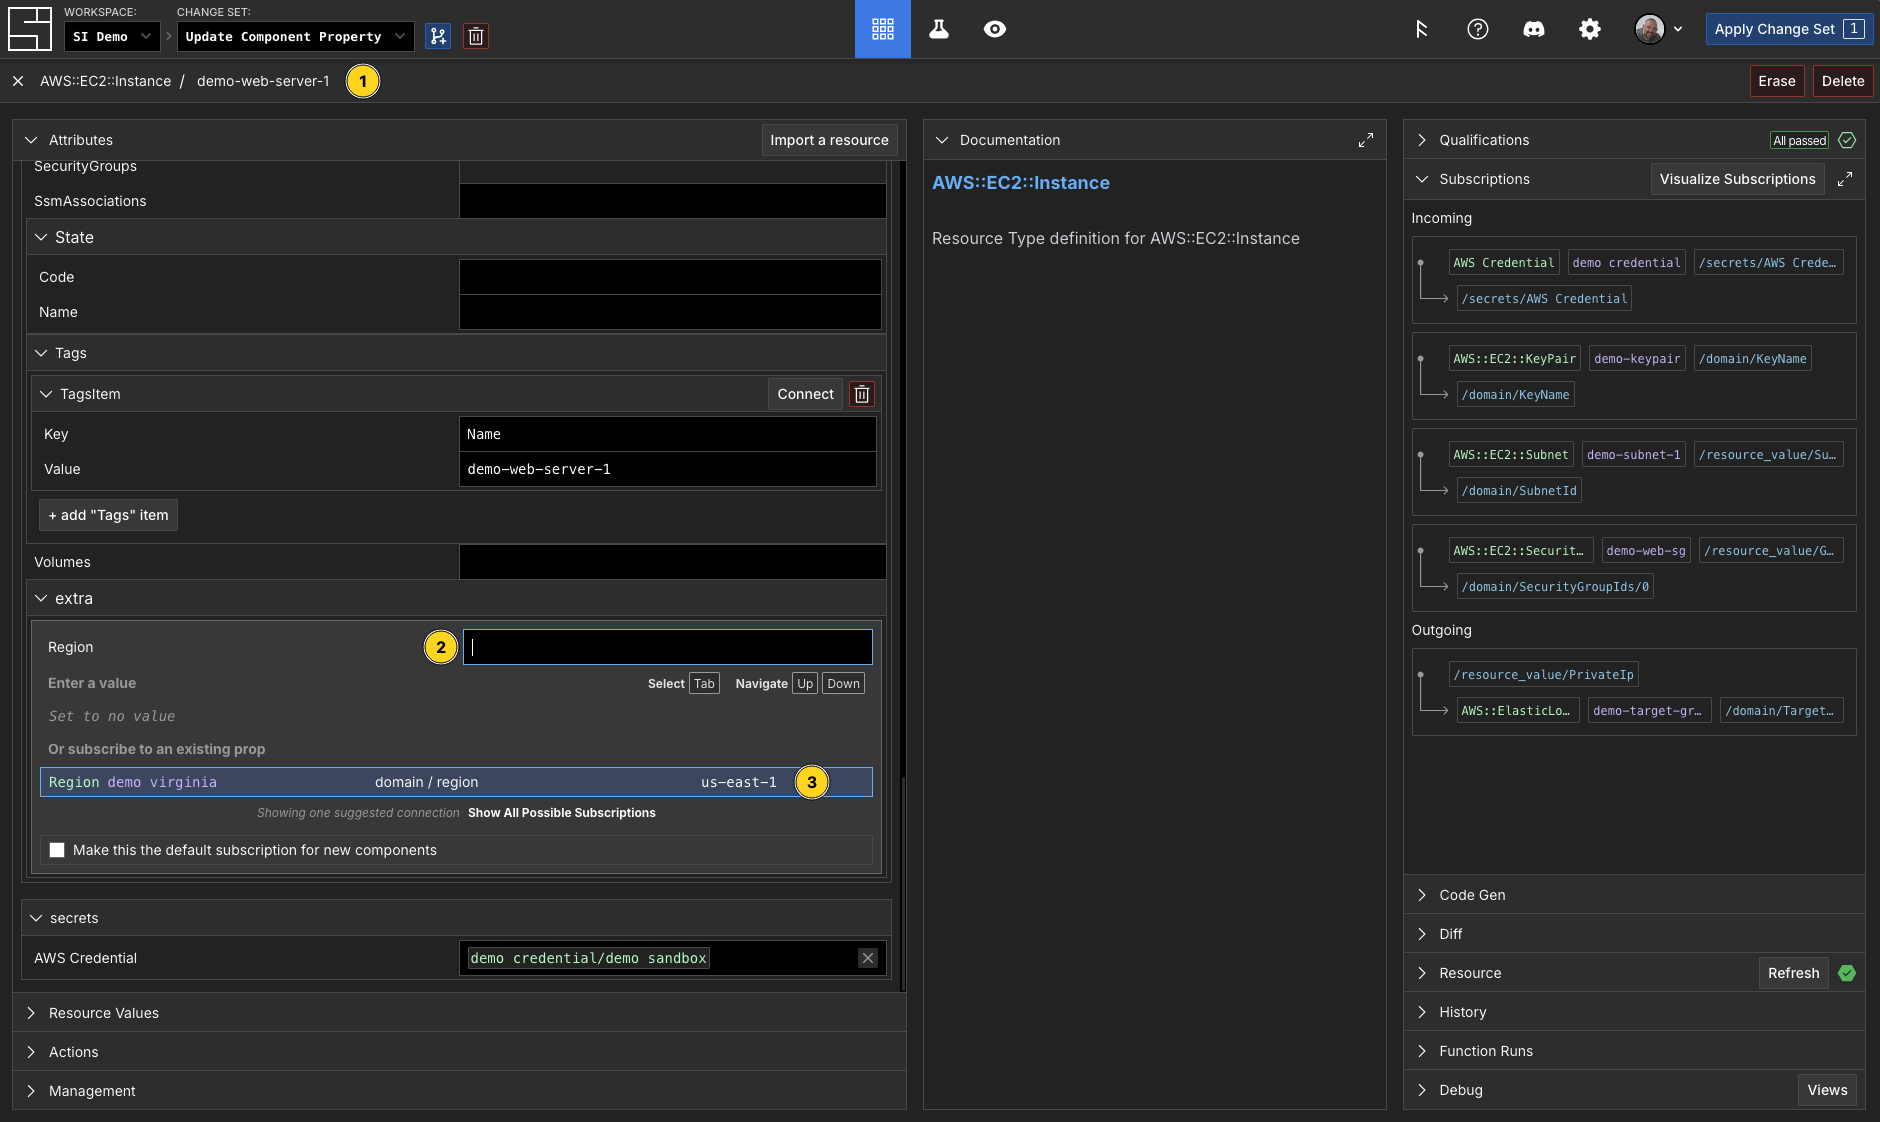1880x1122 pixels.
Task: Open the grid view in top bar
Action: tap(882, 29)
